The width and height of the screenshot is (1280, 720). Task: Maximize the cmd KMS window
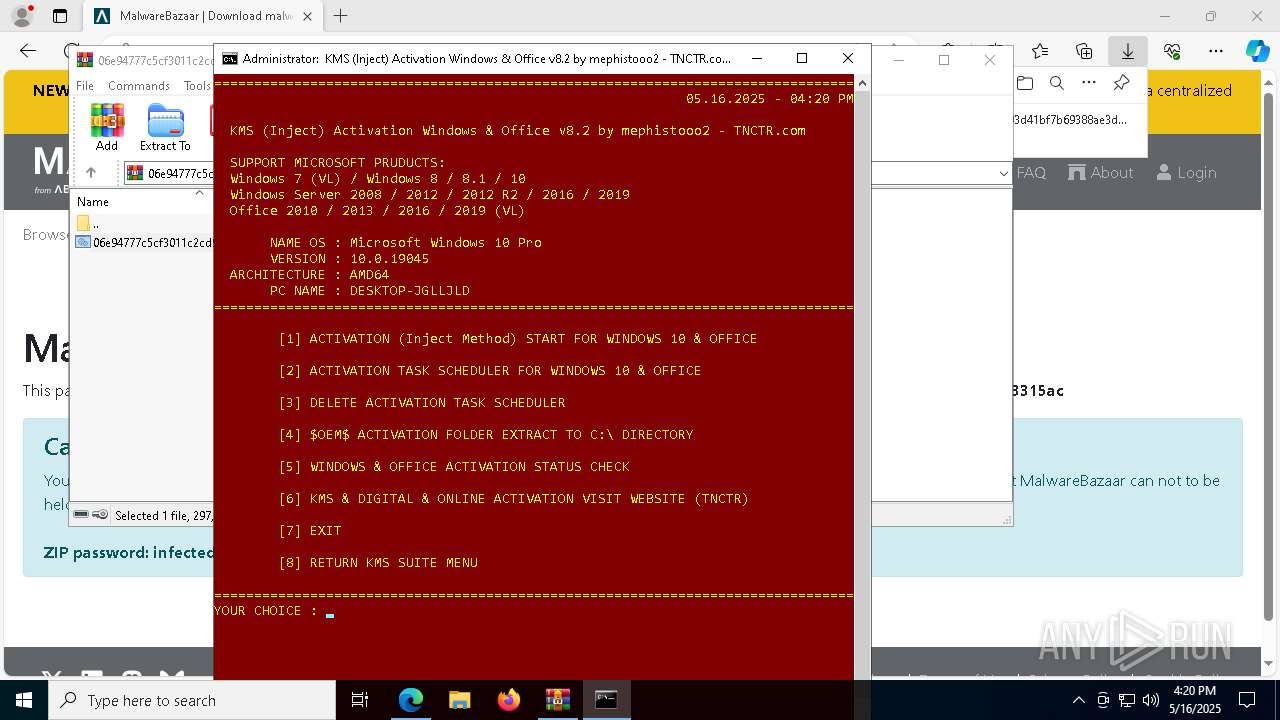[x=802, y=58]
